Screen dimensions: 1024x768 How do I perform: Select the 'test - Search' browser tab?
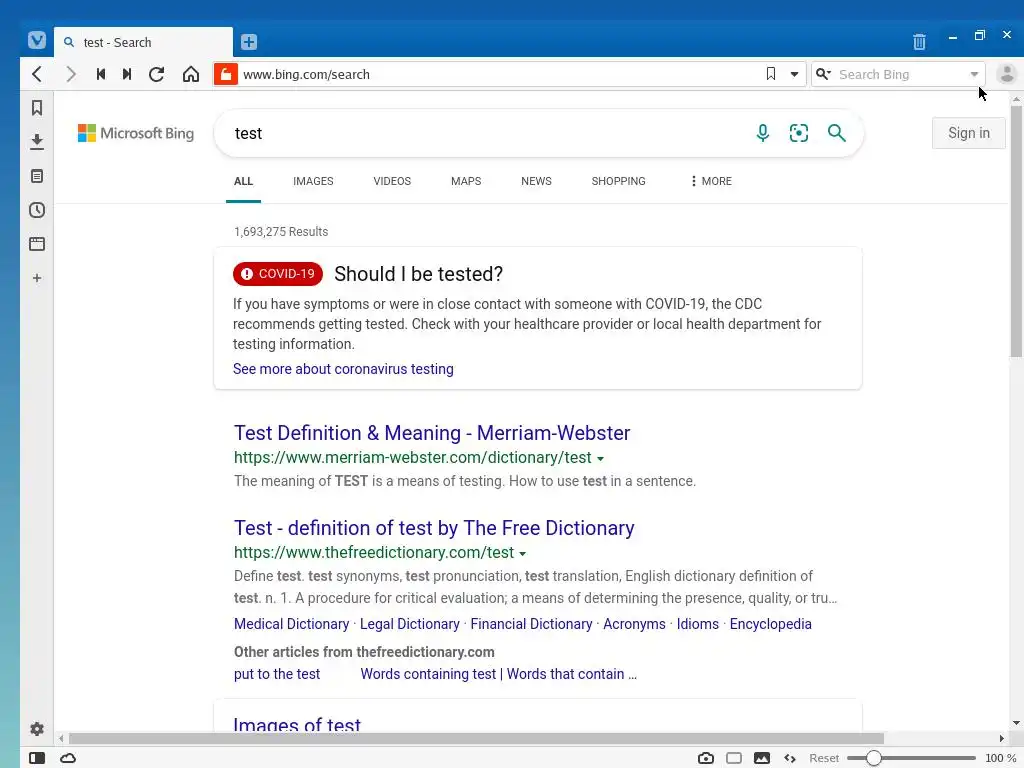(x=143, y=42)
